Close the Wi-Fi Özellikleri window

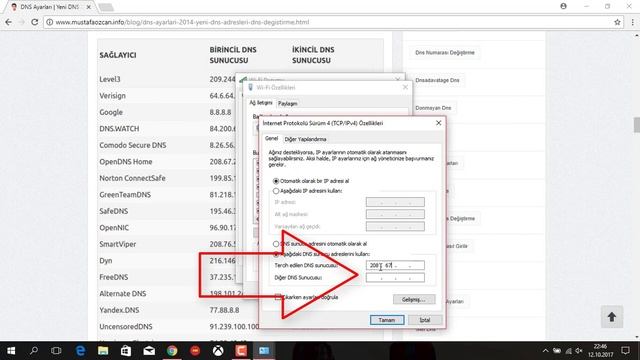tap(405, 87)
